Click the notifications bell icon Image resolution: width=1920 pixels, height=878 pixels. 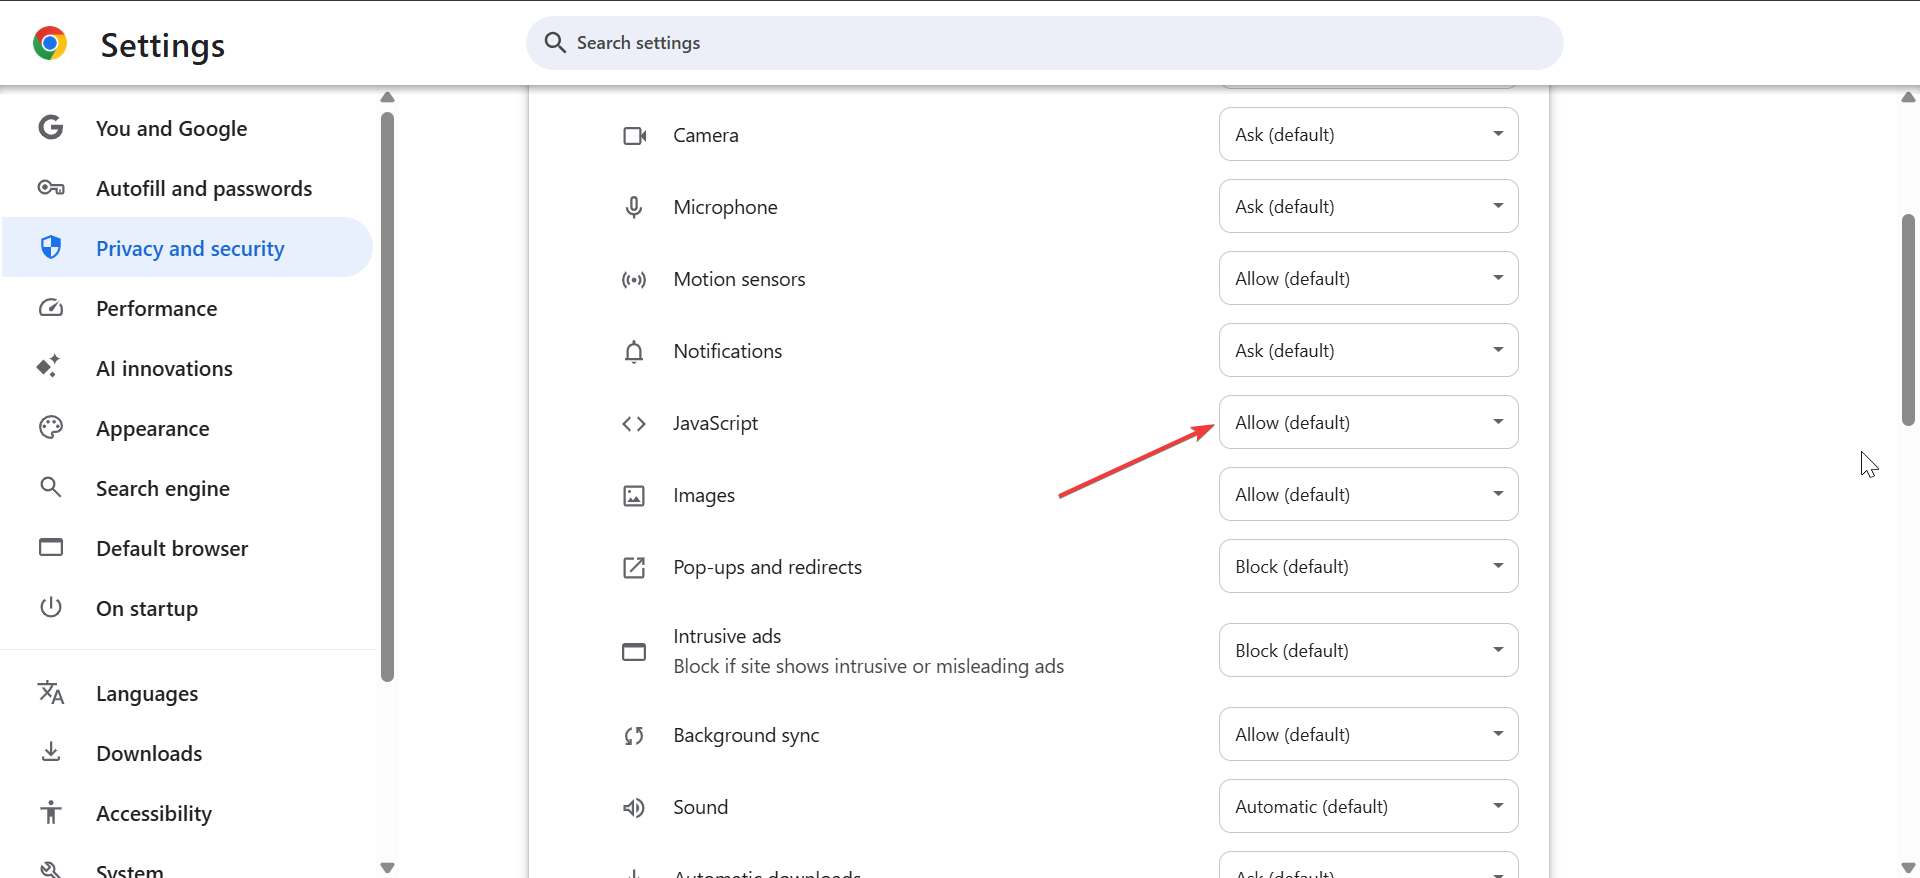(x=634, y=352)
